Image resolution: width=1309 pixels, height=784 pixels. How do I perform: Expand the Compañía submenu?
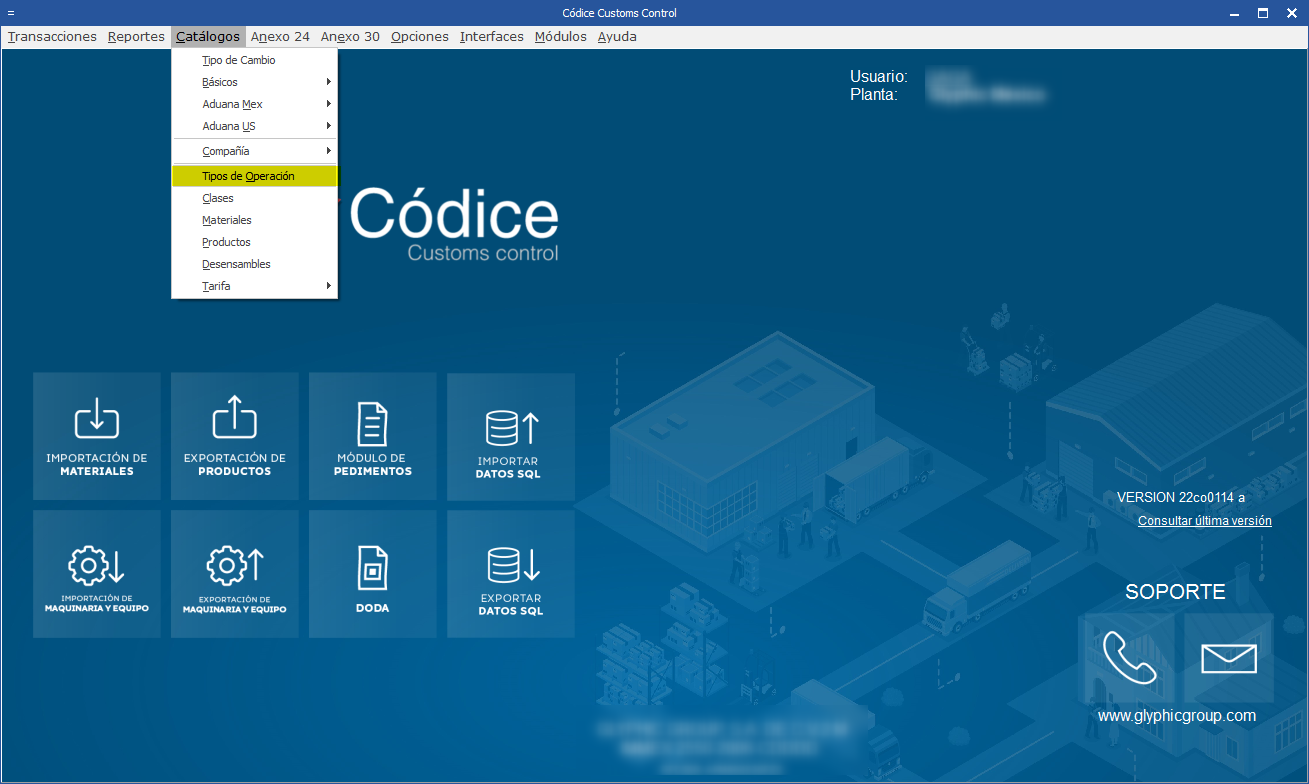[x=255, y=151]
